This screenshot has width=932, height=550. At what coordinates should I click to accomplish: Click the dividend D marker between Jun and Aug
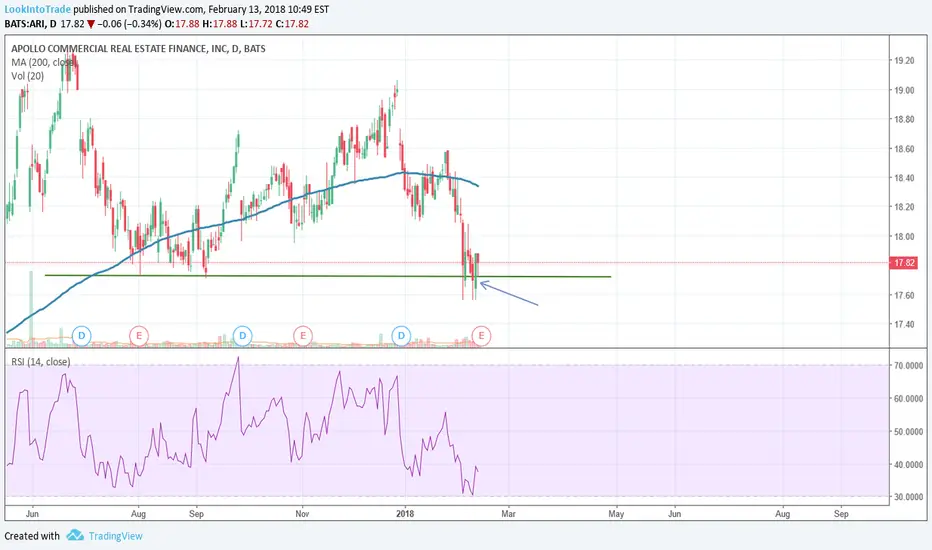pos(81,335)
